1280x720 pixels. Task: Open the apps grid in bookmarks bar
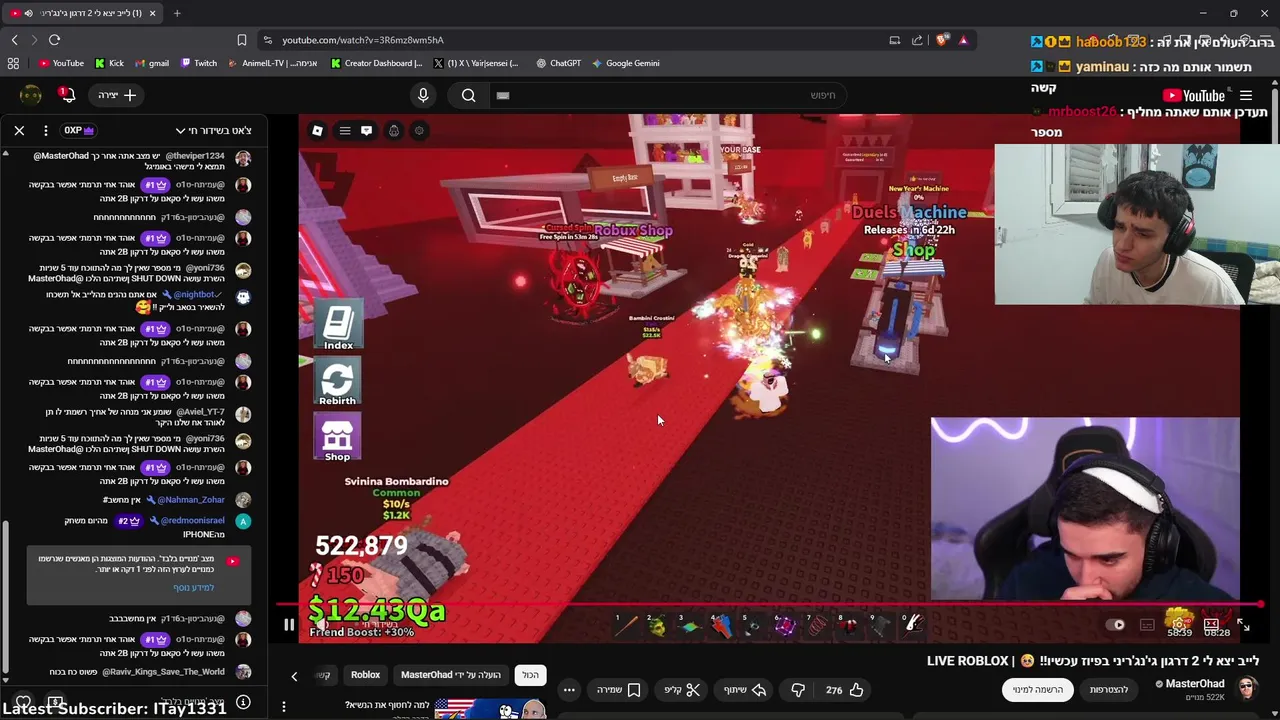[x=13, y=63]
